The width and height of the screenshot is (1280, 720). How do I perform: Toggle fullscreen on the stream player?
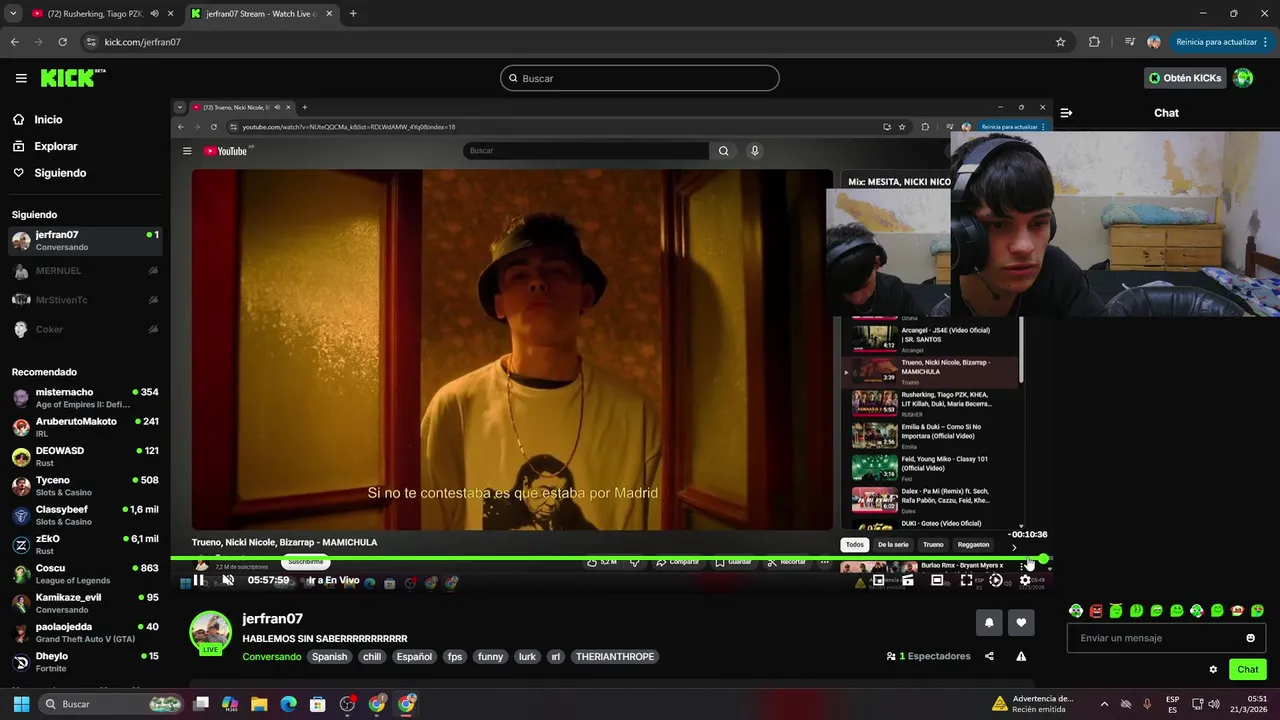tap(966, 580)
